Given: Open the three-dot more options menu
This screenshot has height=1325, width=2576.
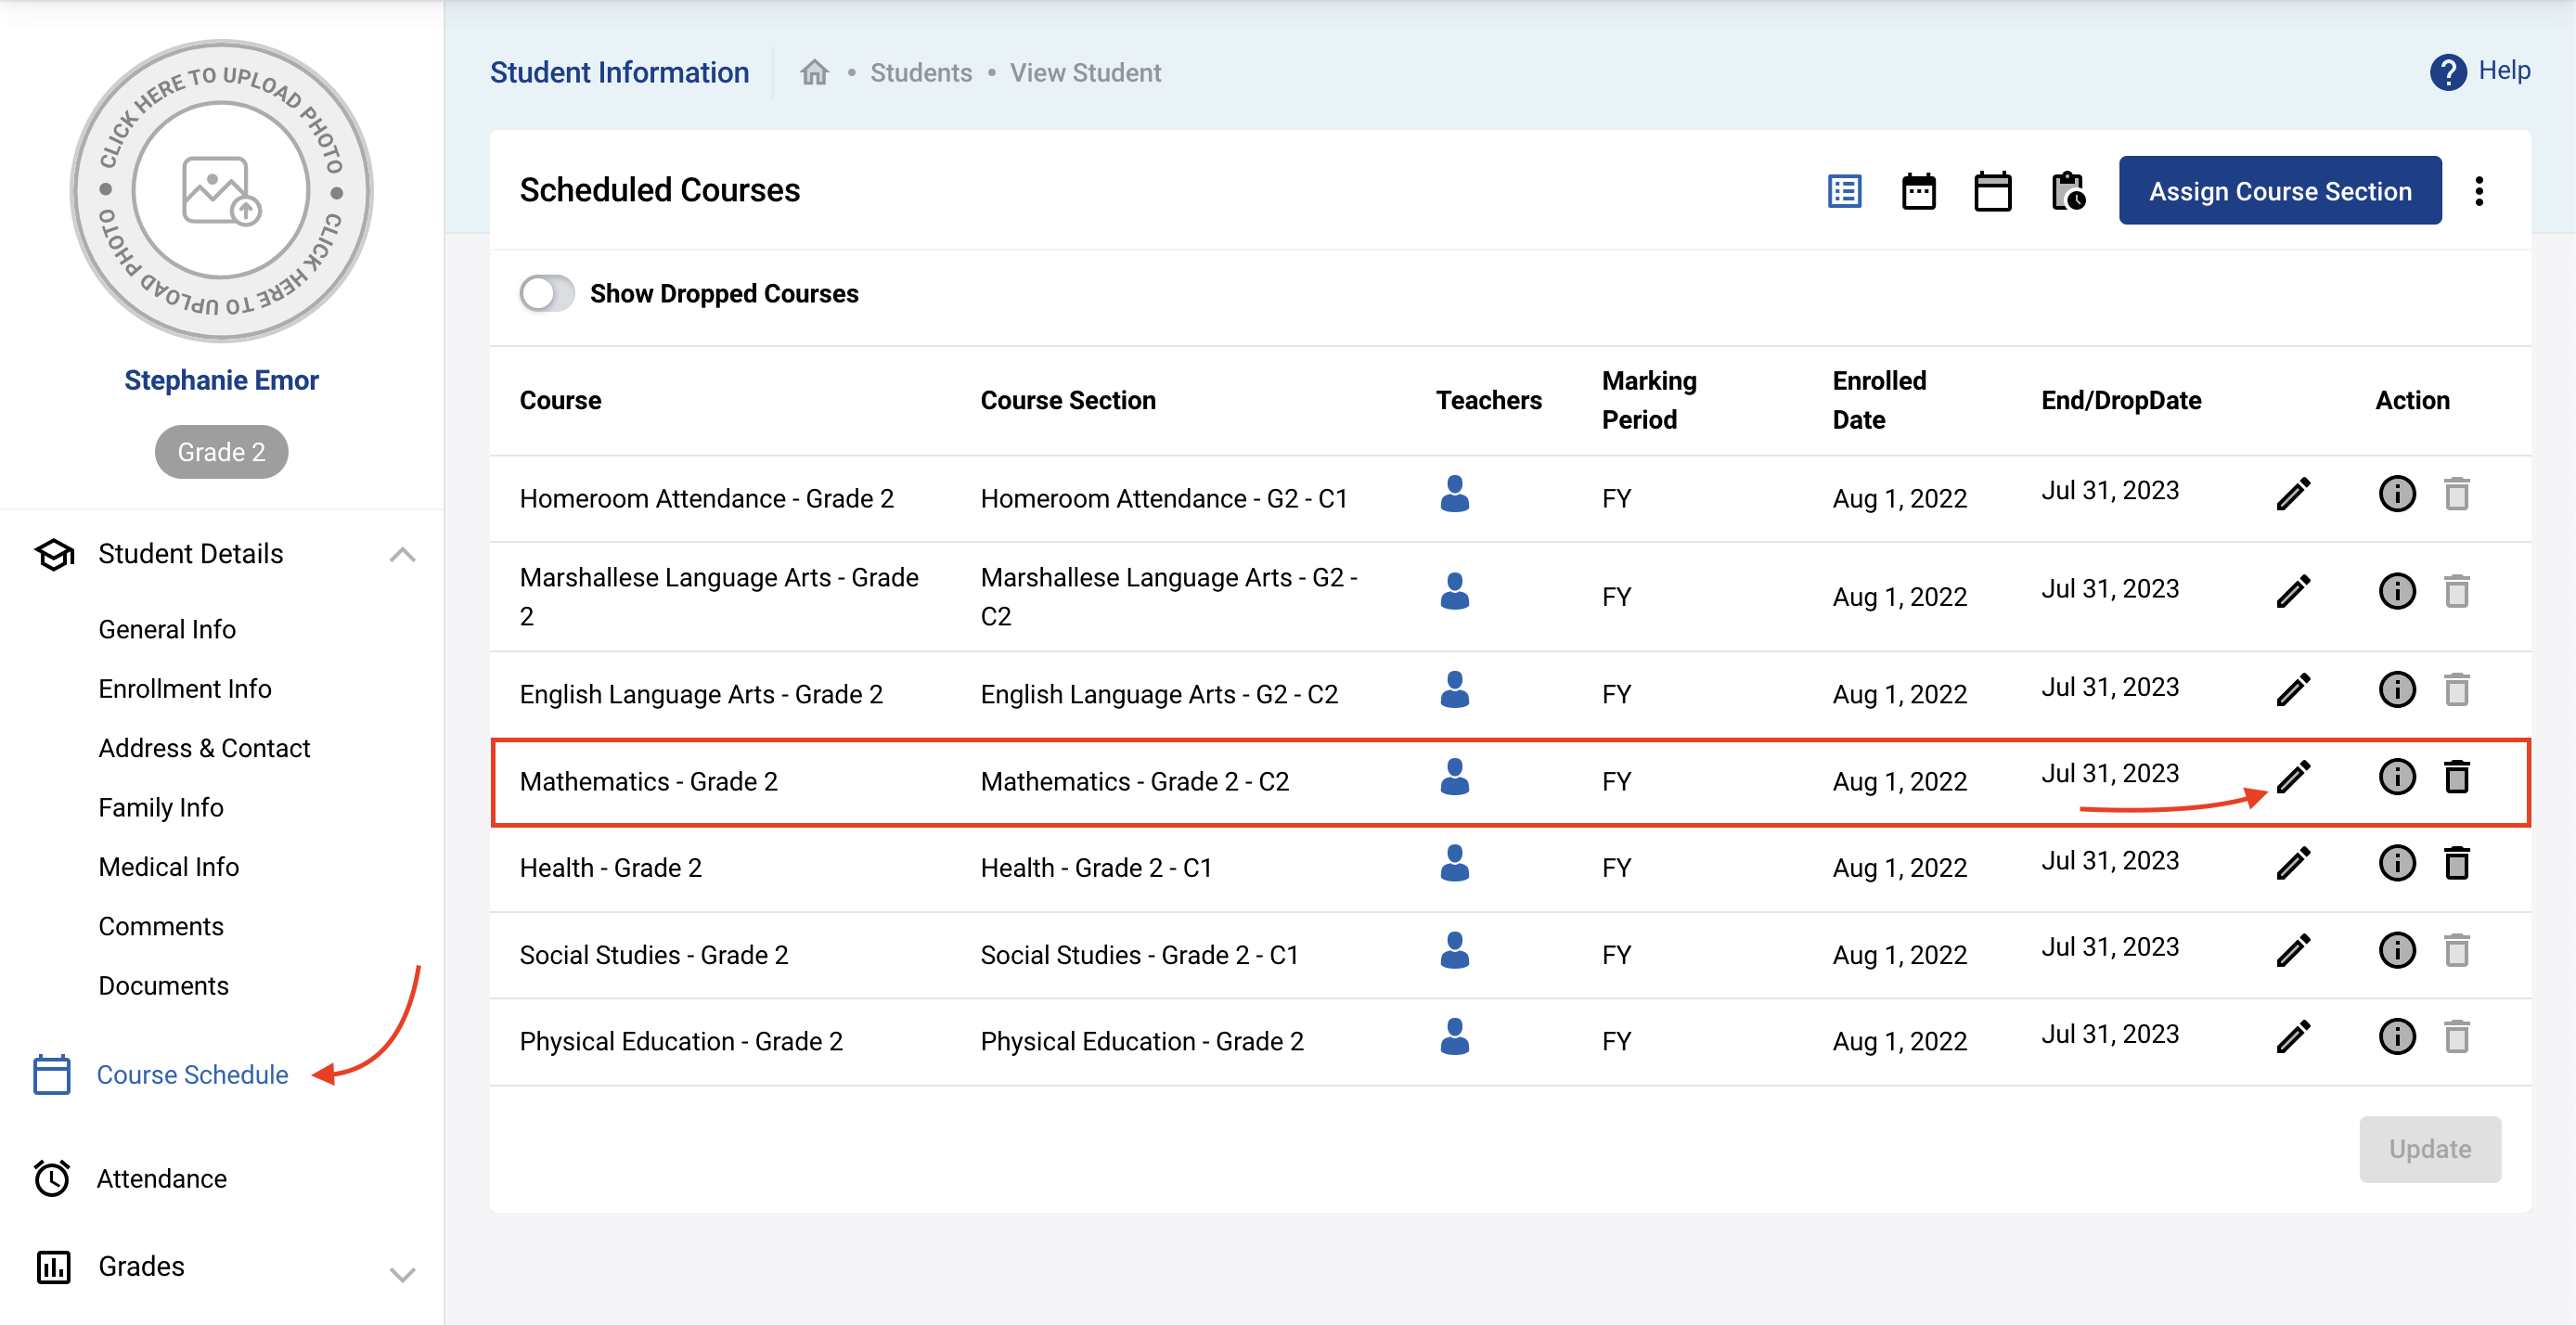Looking at the screenshot, I should tap(2479, 191).
